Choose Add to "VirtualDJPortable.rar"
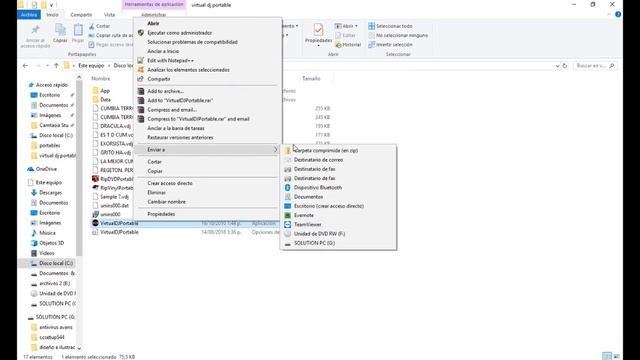Screen dimensions: 640x360 click(180, 100)
